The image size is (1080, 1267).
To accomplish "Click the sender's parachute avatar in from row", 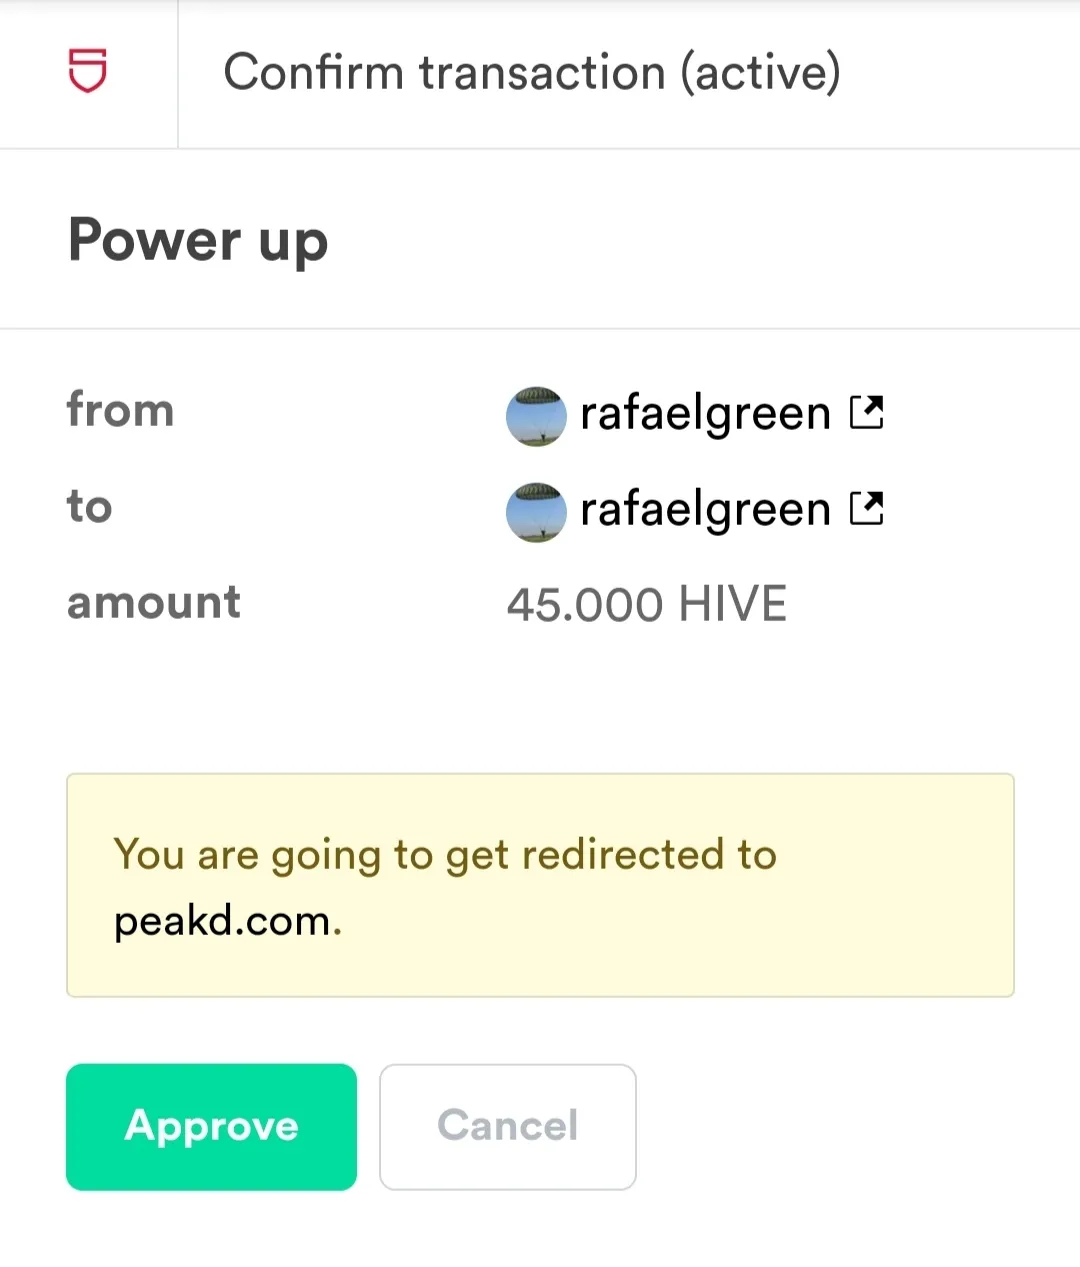I will click(x=537, y=416).
